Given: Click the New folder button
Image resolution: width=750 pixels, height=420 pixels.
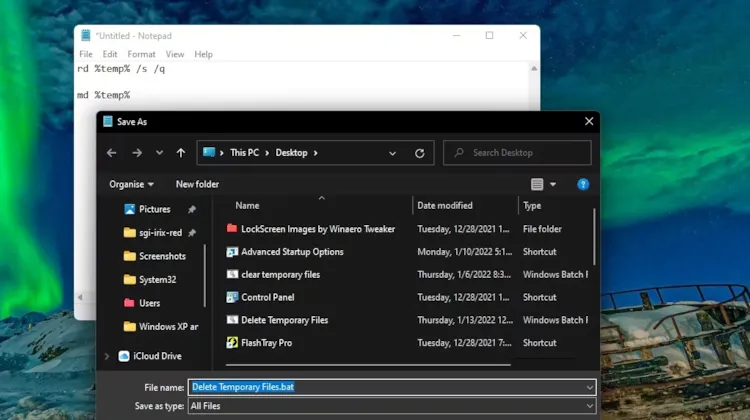Looking at the screenshot, I should point(197,184).
